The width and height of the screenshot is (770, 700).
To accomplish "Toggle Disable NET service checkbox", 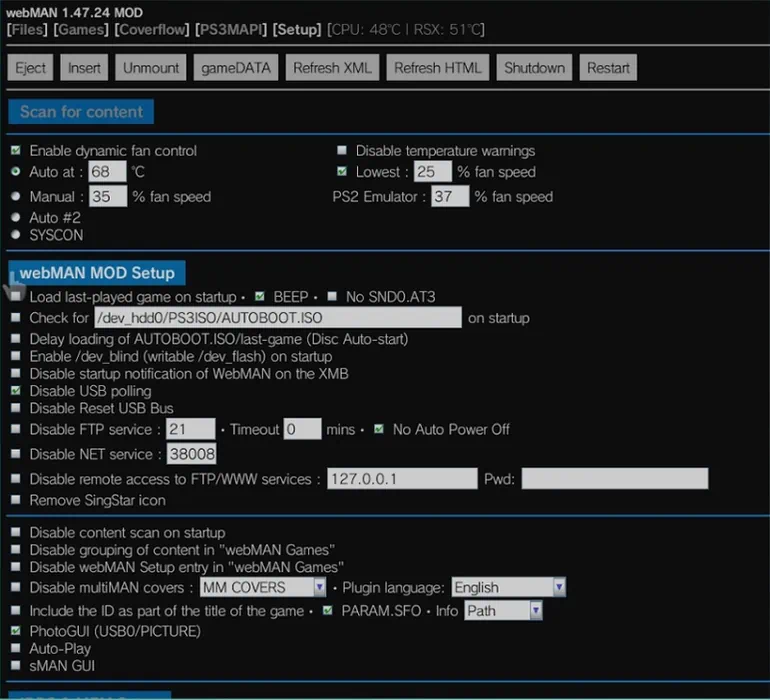I will 16,454.
